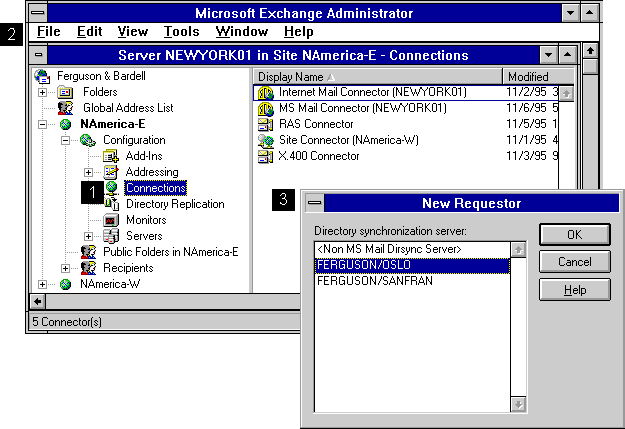The width and height of the screenshot is (625, 429).
Task: Select Monitors in the tree
Action: pos(146,220)
